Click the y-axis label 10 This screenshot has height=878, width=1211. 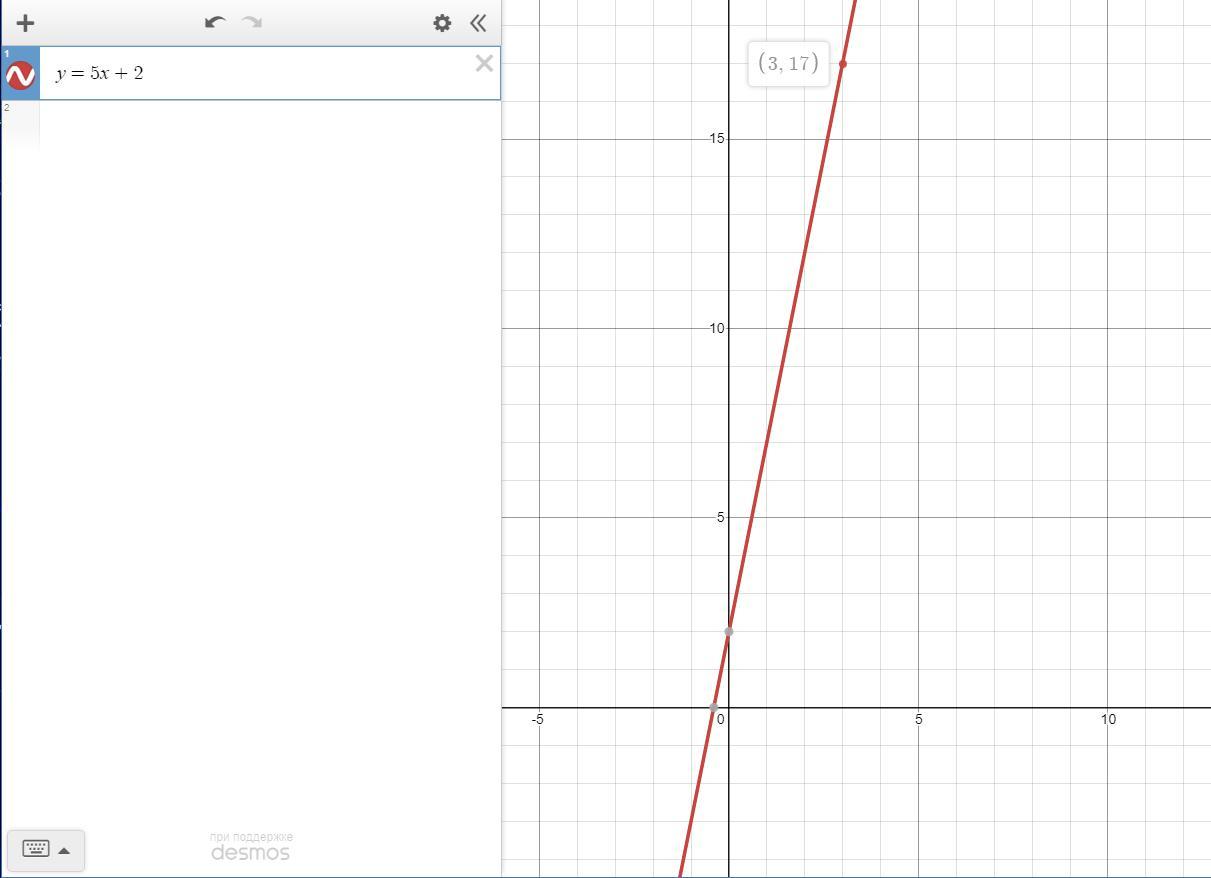point(716,328)
